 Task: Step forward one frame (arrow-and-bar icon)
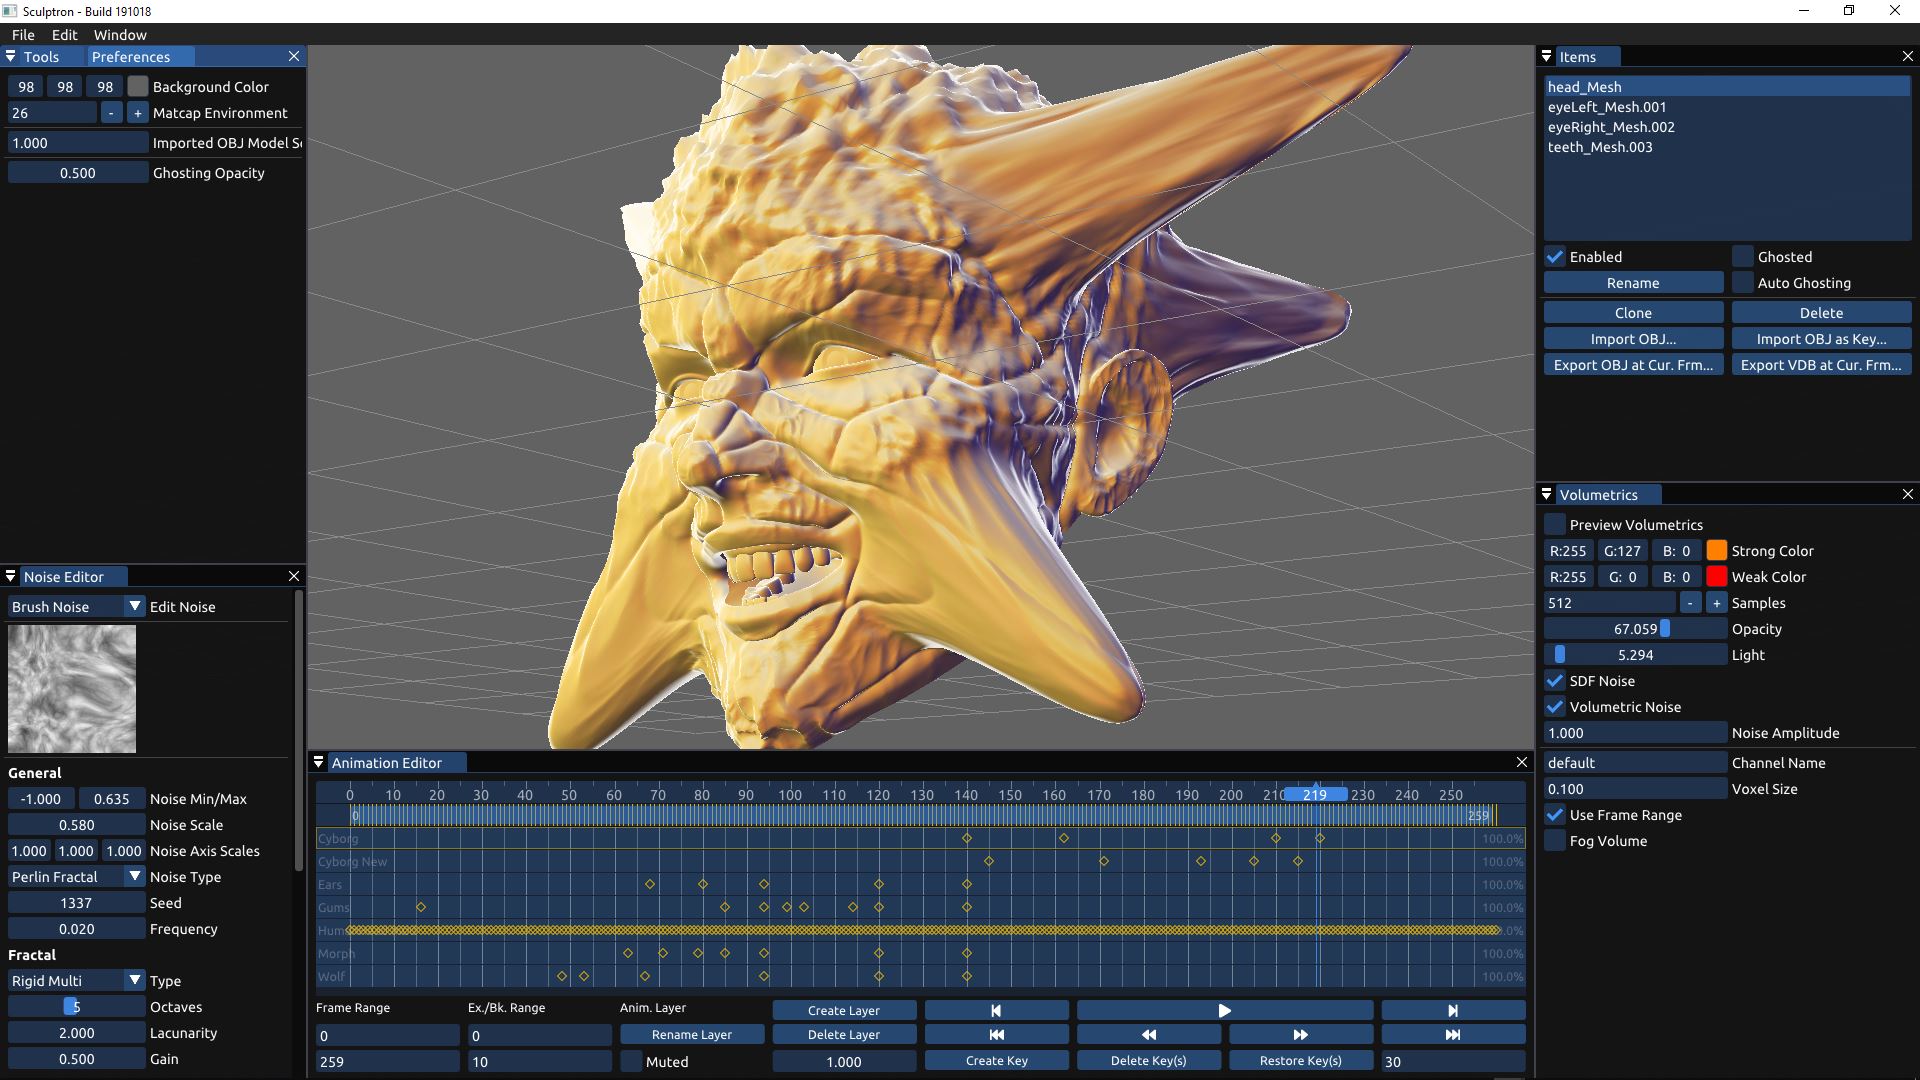[x=1453, y=1011]
